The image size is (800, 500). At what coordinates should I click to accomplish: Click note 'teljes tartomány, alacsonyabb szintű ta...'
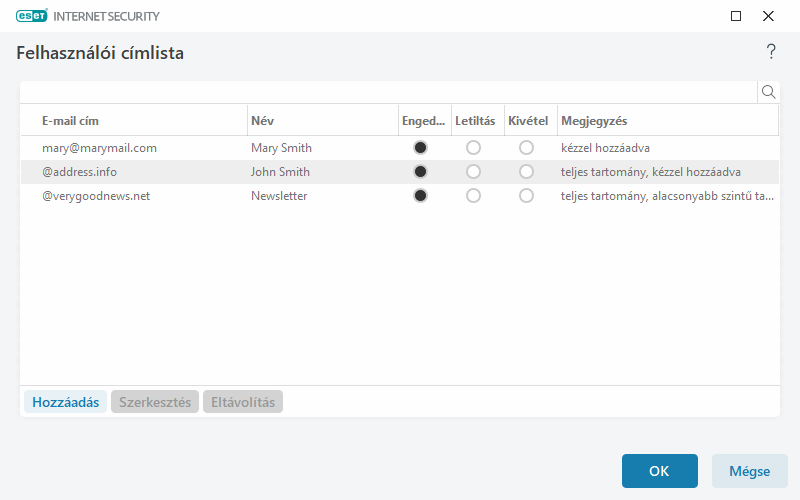click(667, 196)
